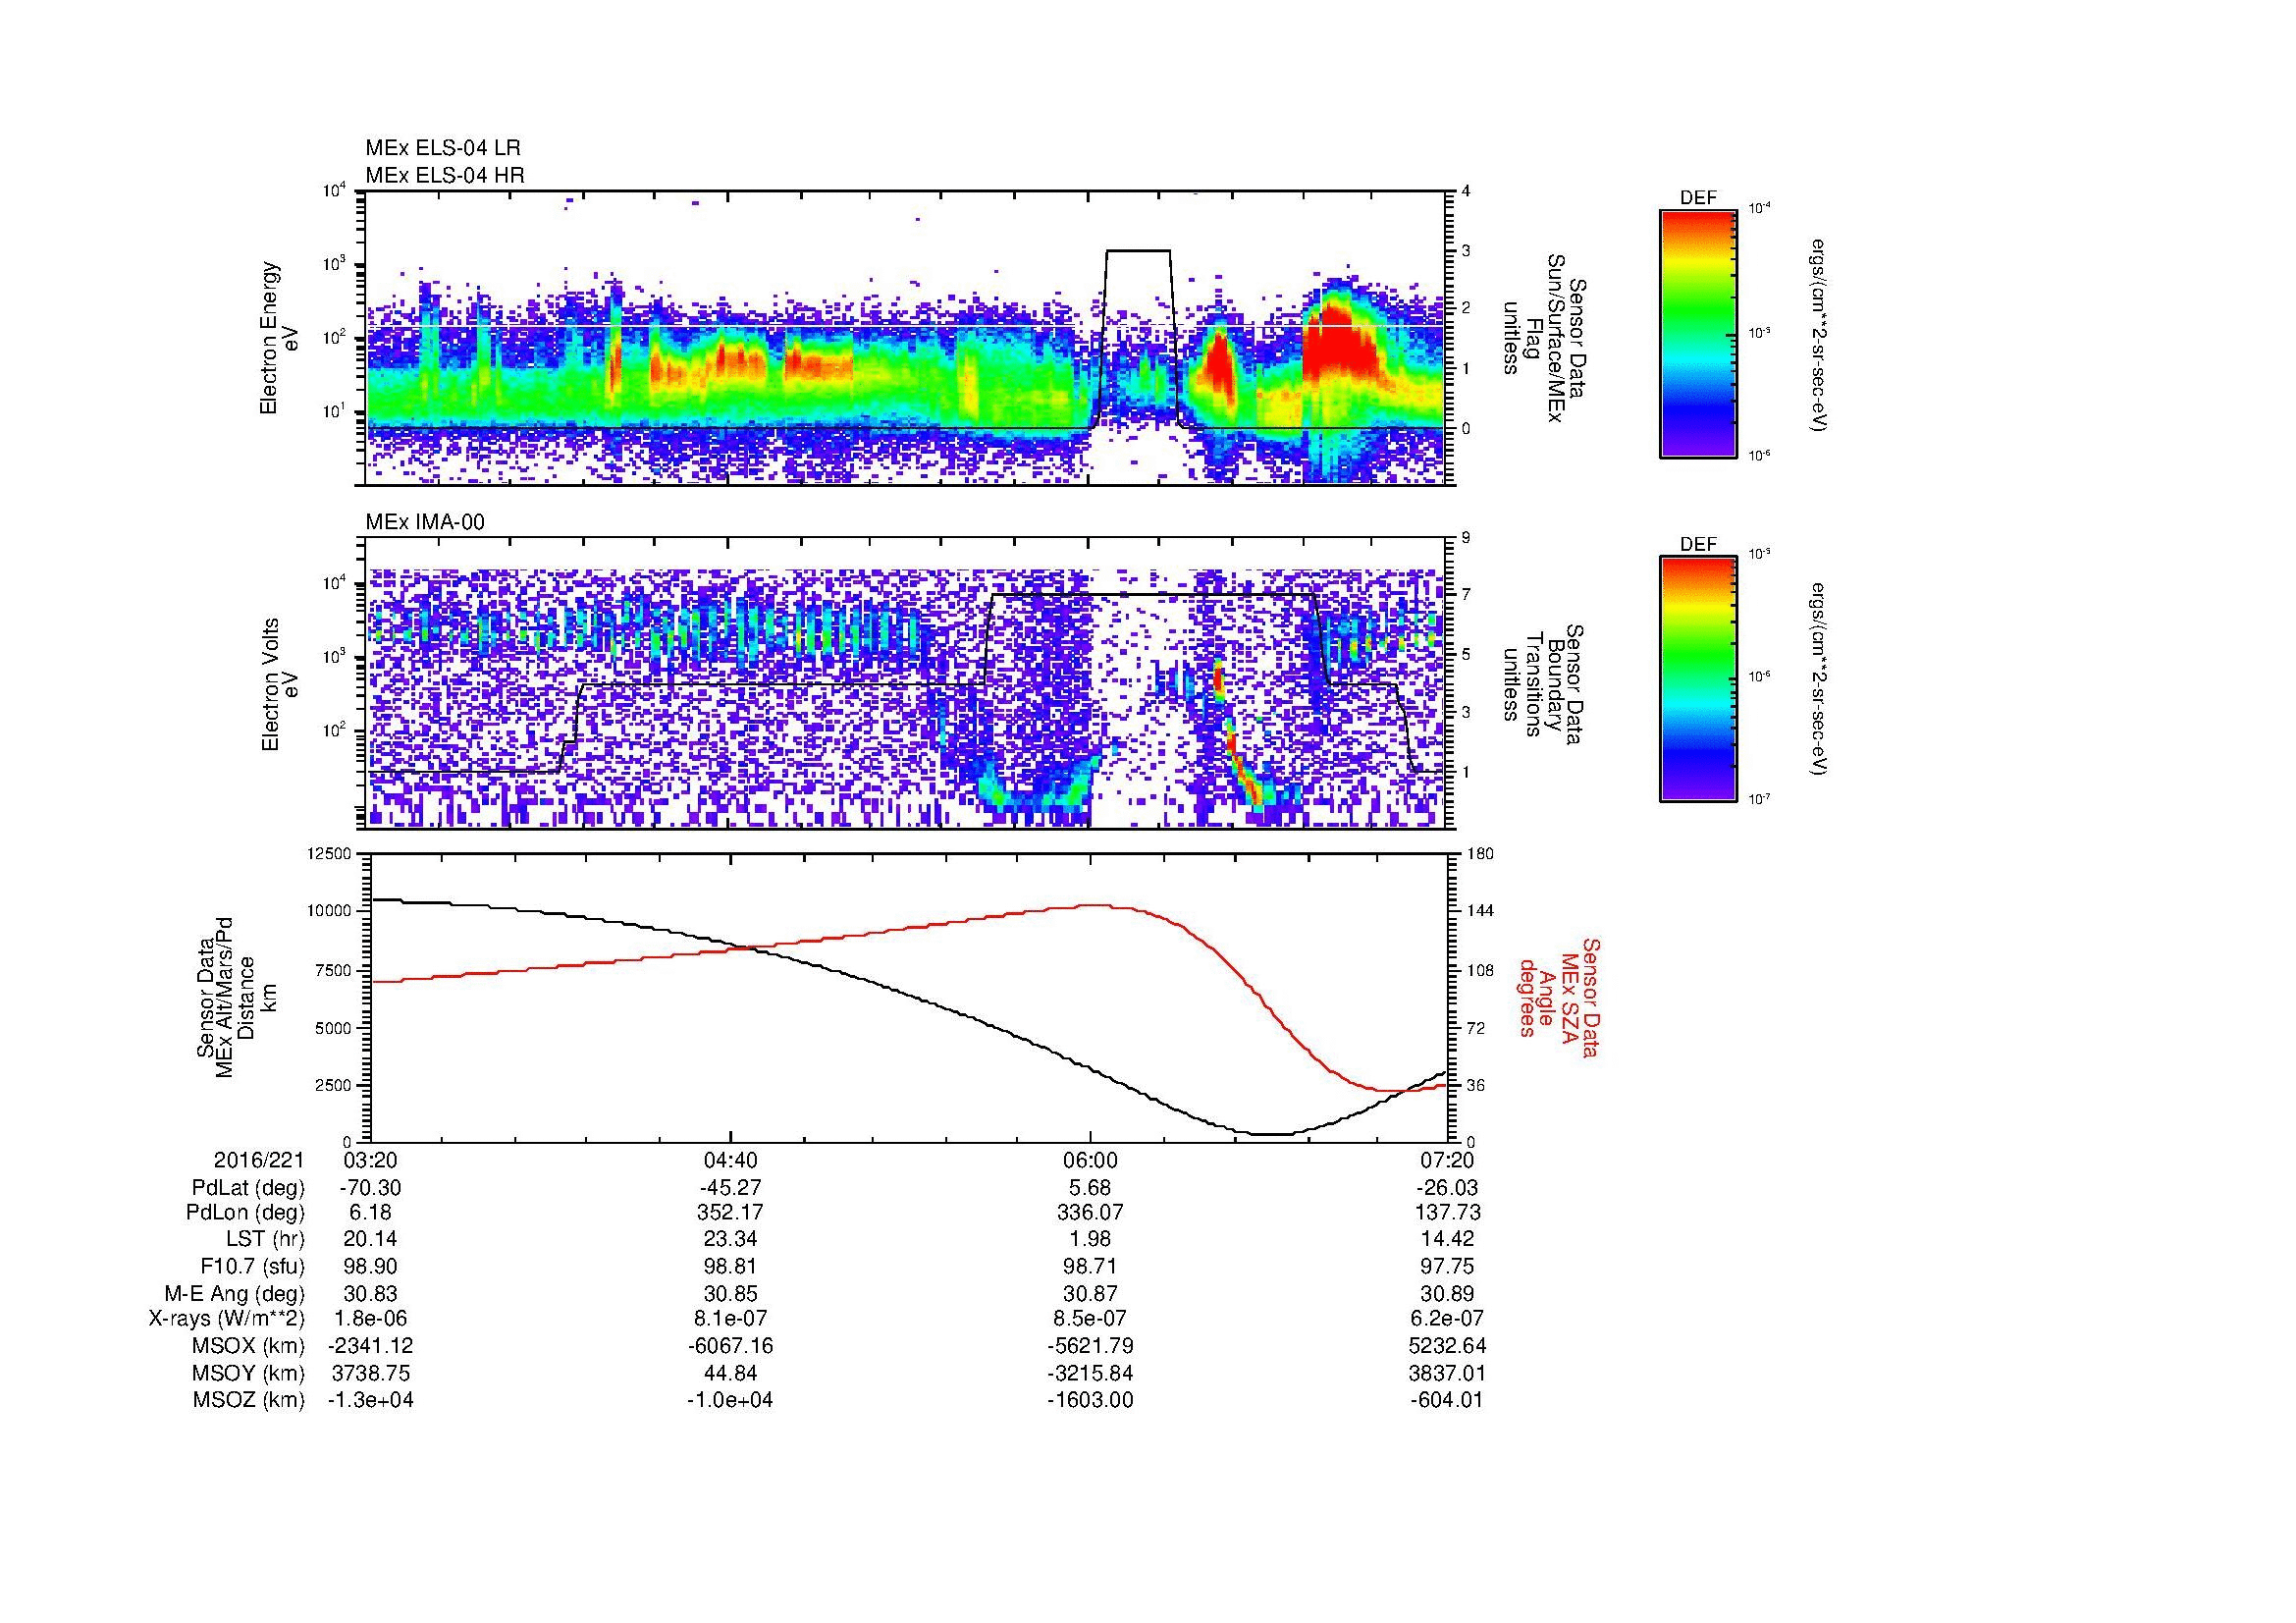Click the '03:20' time tick label

[371, 1161]
